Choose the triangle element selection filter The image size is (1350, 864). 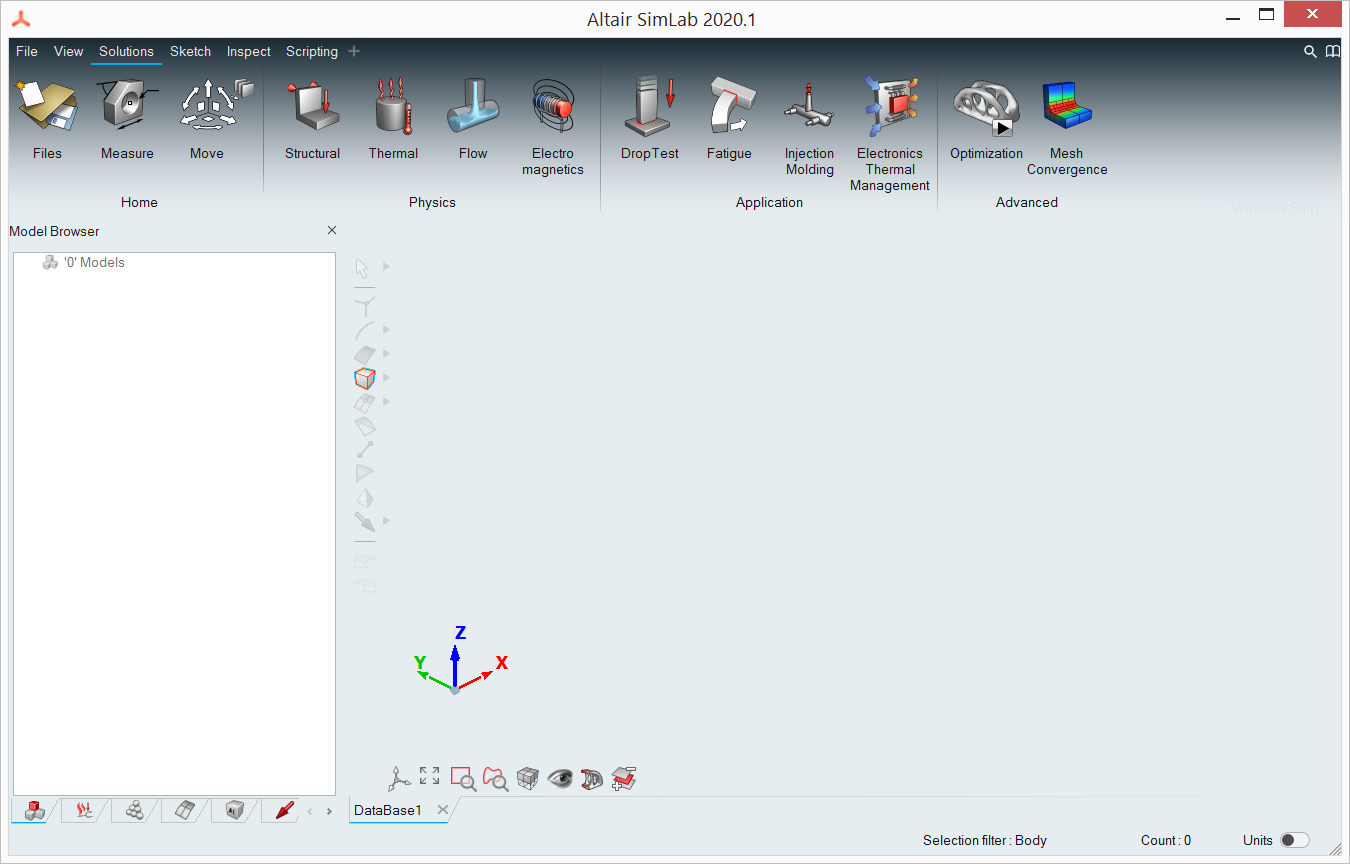(x=365, y=473)
